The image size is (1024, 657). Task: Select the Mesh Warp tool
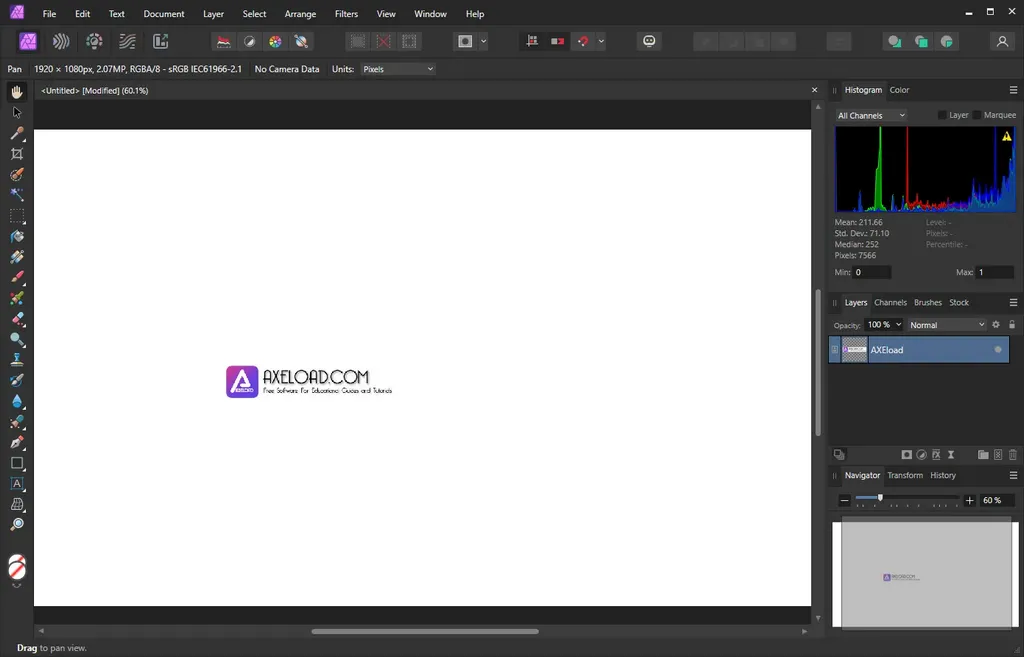[17, 504]
